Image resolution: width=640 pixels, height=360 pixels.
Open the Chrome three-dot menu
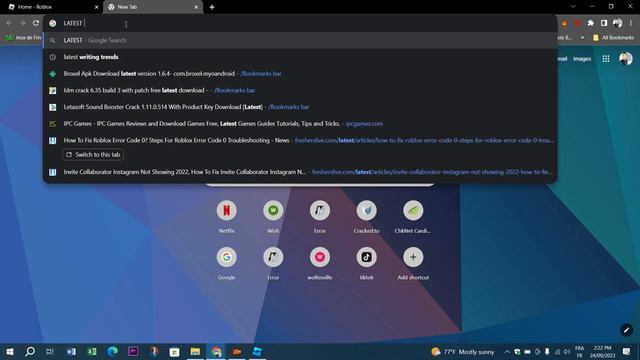point(631,23)
